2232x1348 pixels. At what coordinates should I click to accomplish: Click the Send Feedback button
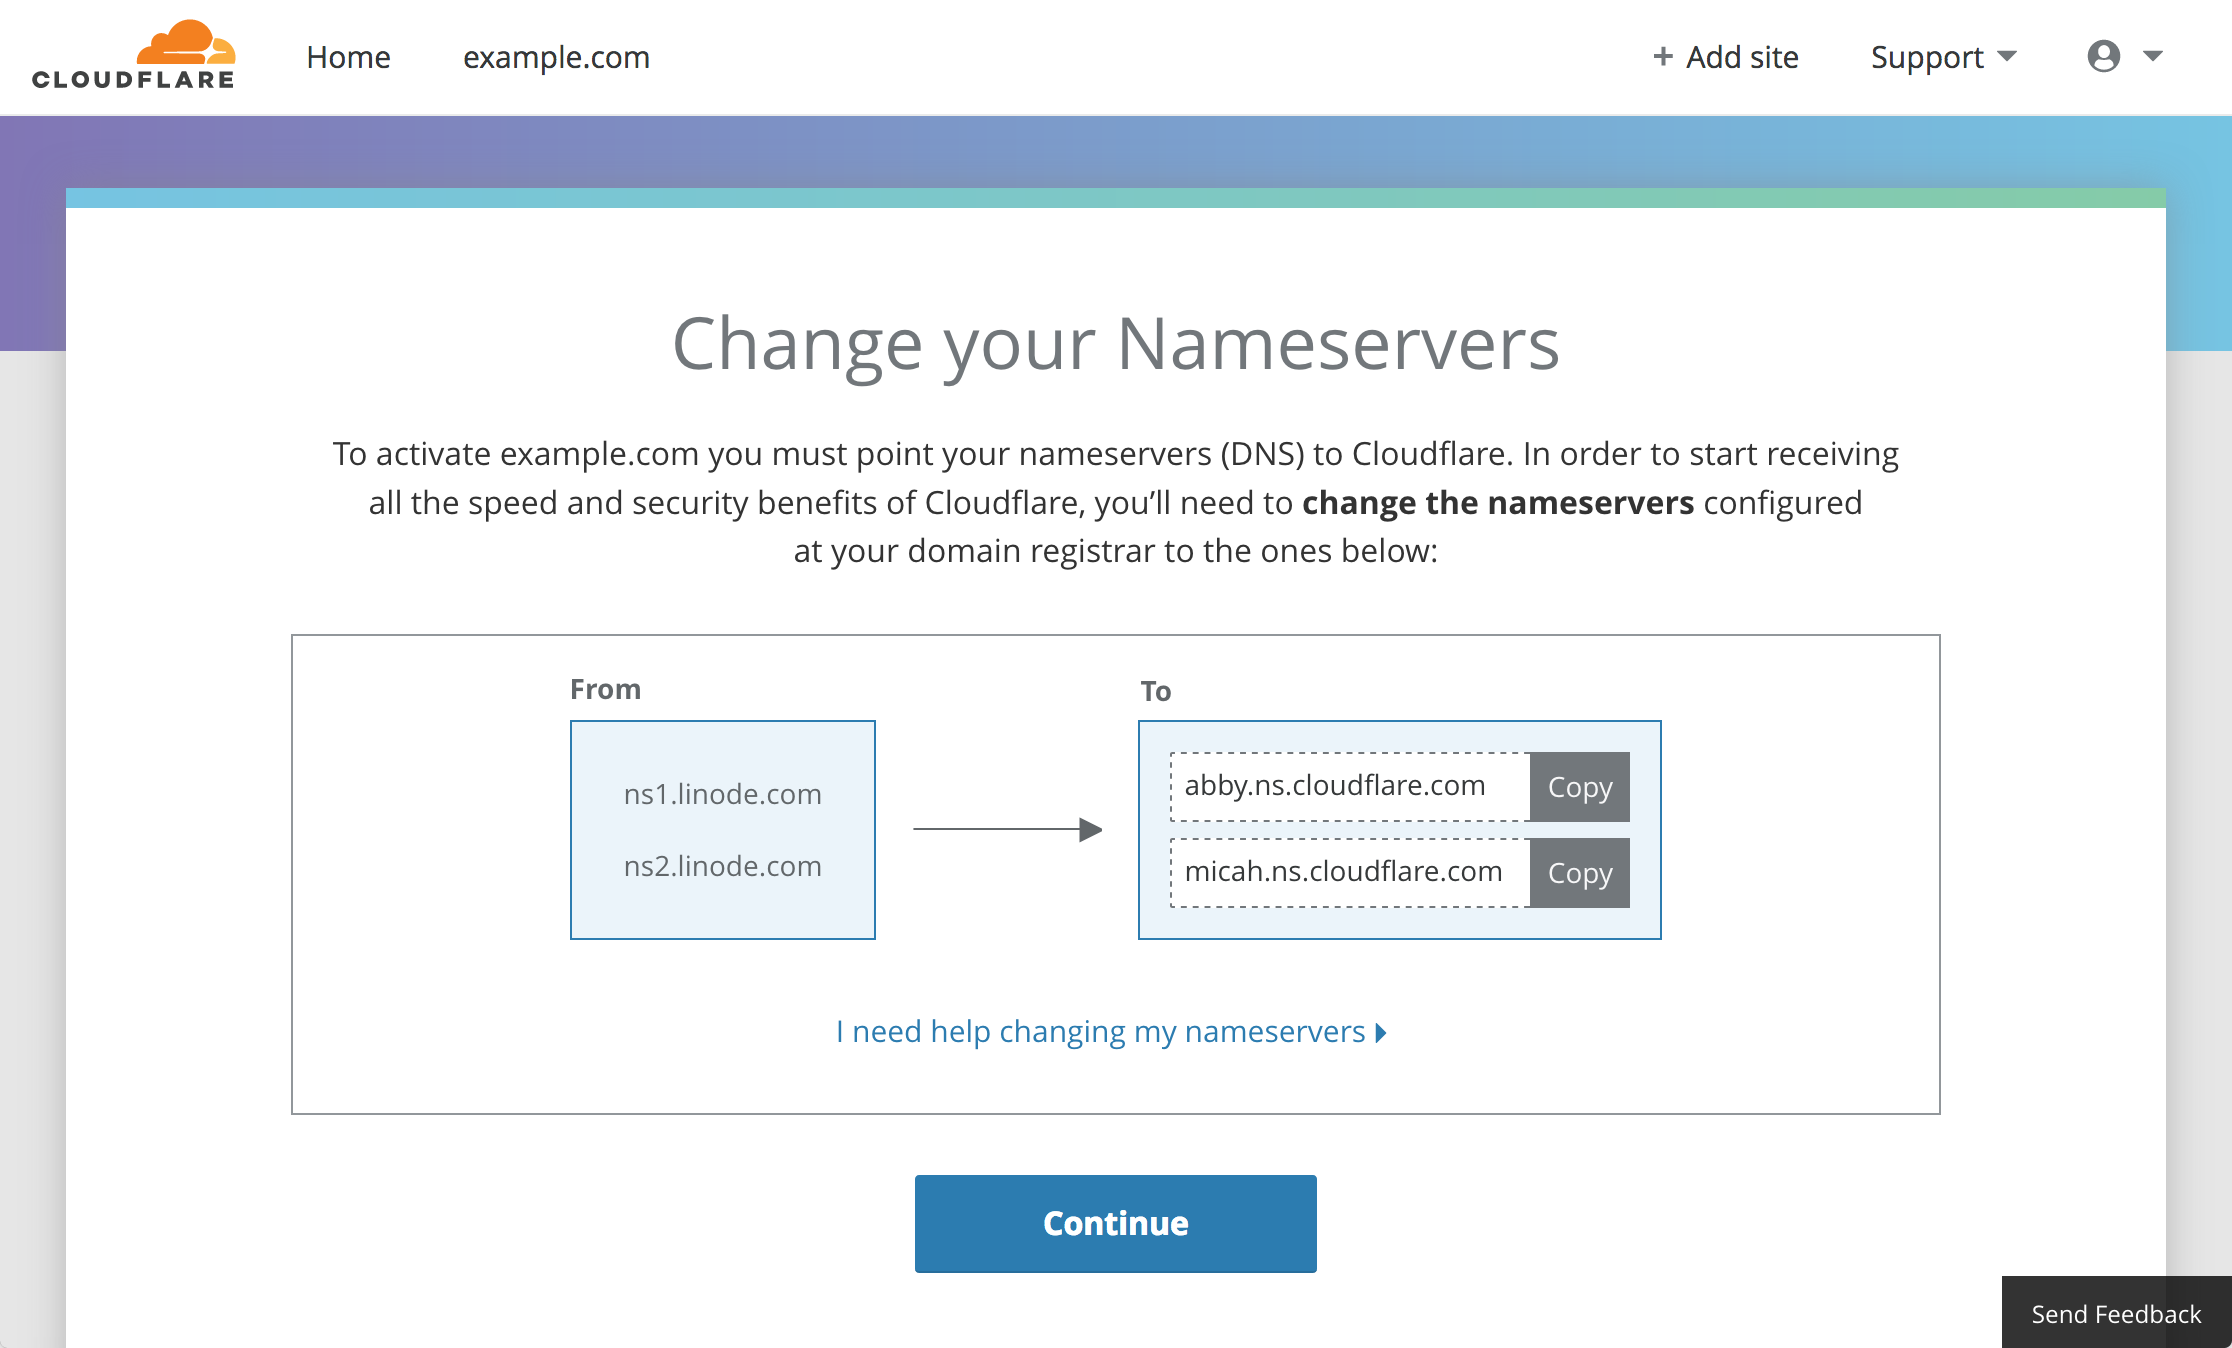point(2114,1313)
